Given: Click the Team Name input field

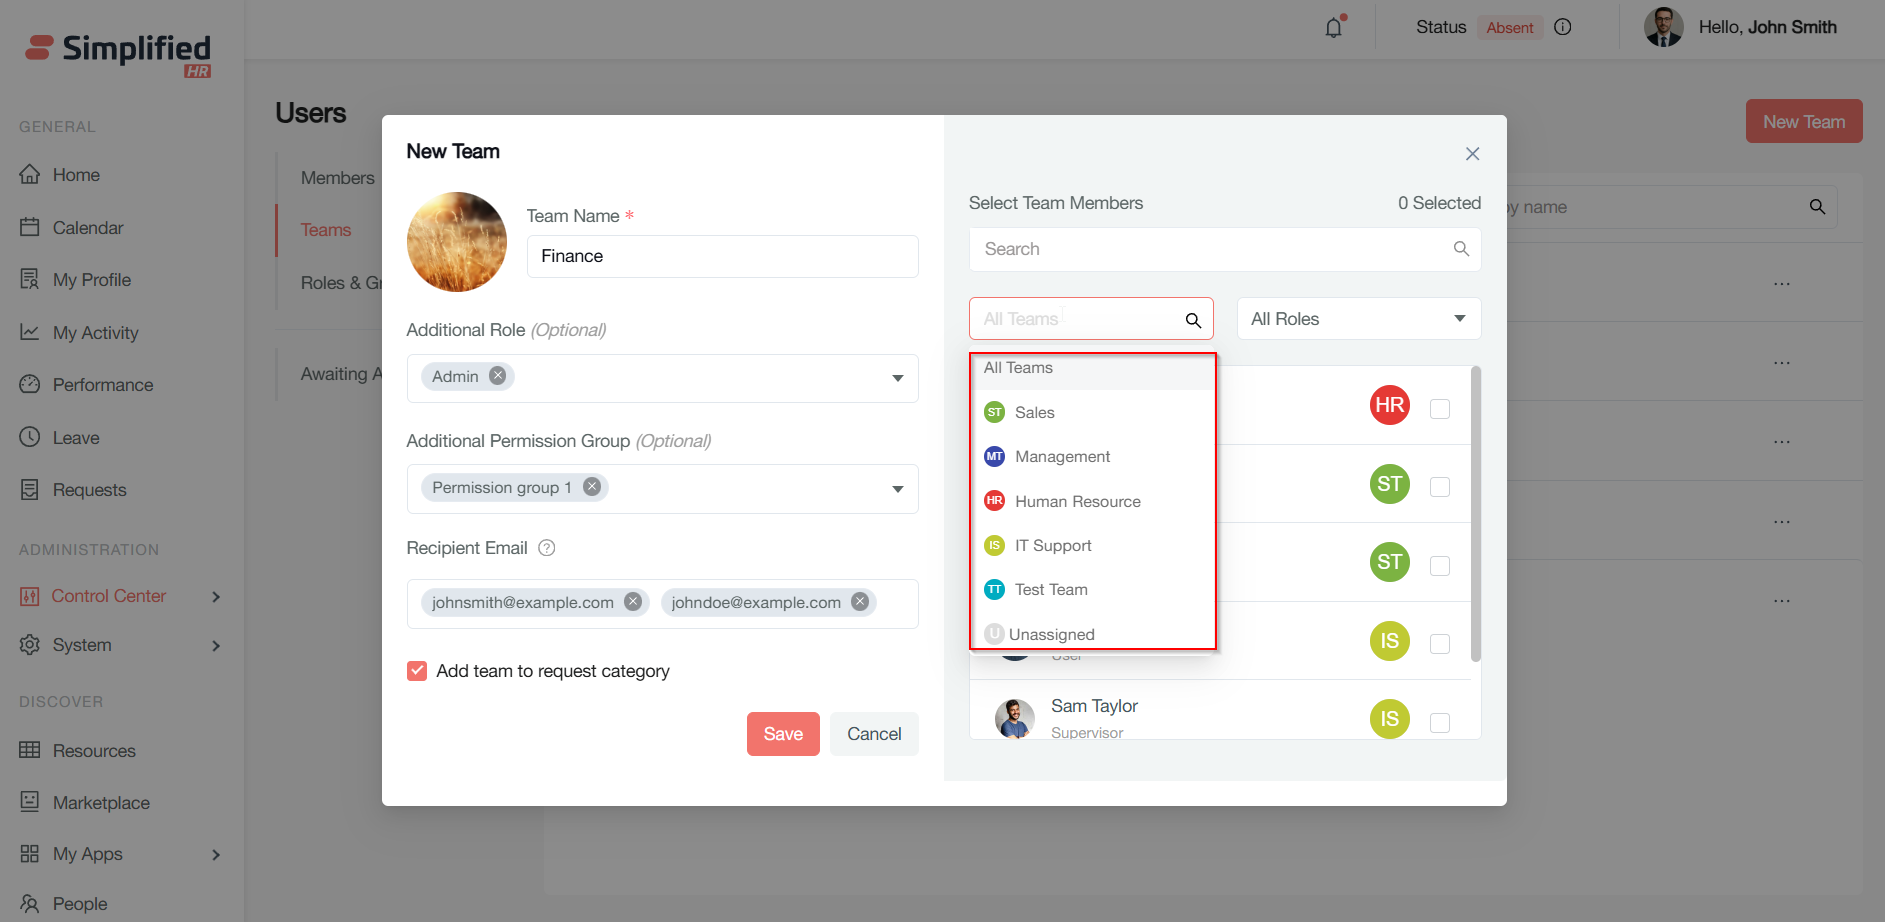Looking at the screenshot, I should tap(722, 256).
